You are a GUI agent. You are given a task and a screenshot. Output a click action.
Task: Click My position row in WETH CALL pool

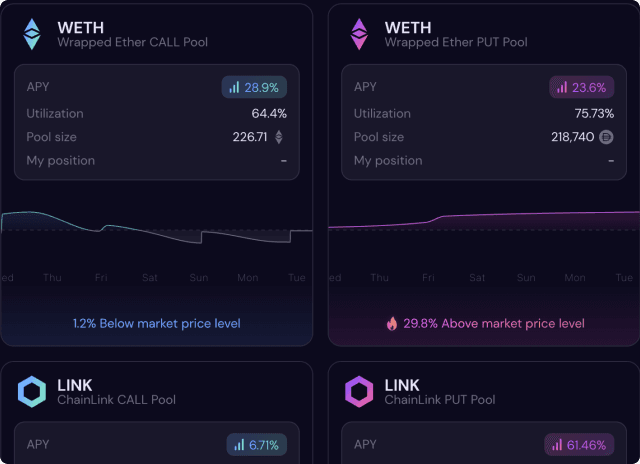tap(156, 160)
